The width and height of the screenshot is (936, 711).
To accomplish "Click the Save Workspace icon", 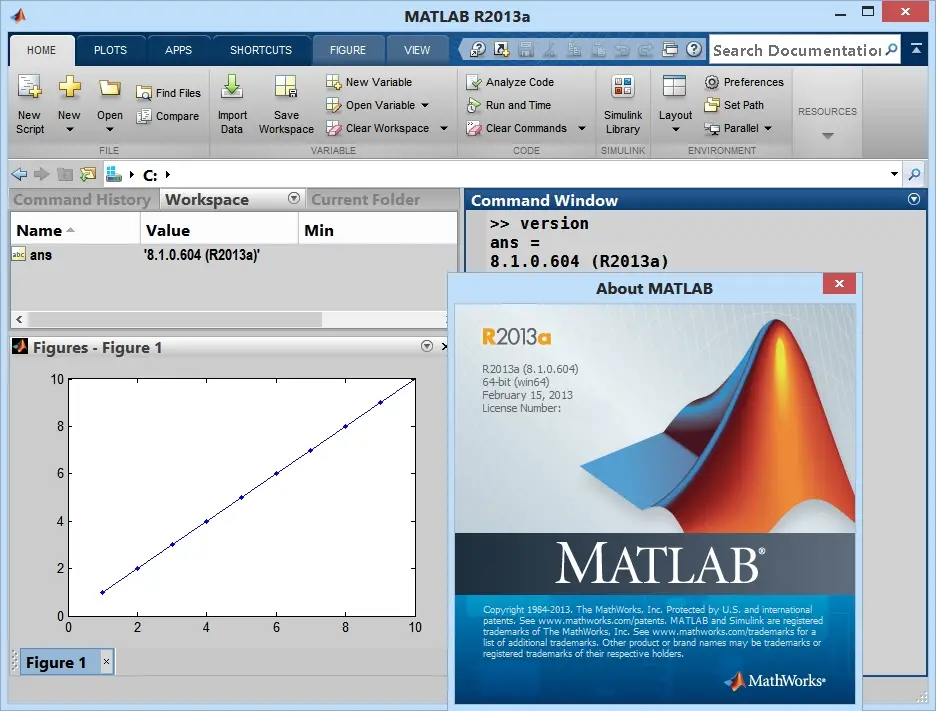I will point(285,87).
